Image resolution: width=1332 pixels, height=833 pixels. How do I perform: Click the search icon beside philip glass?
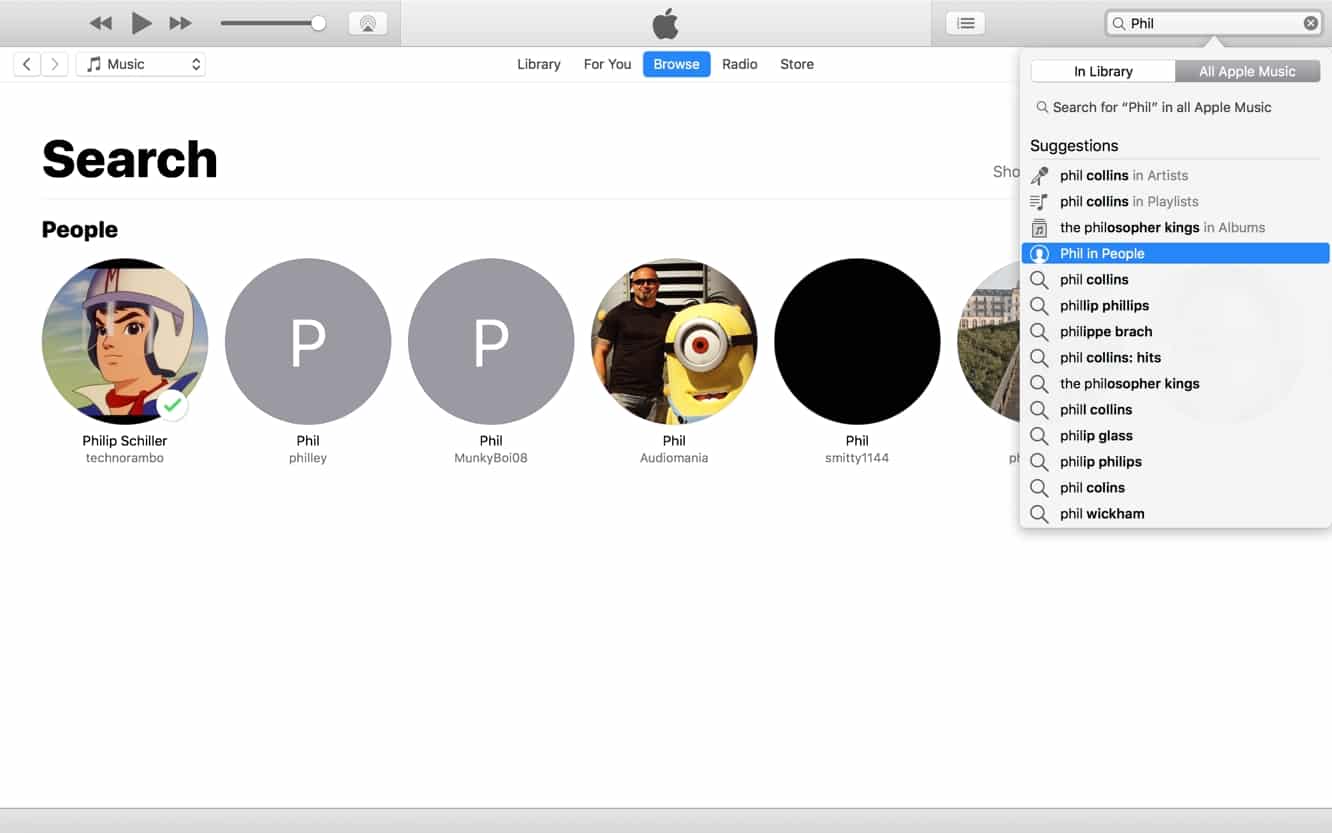click(x=1039, y=435)
